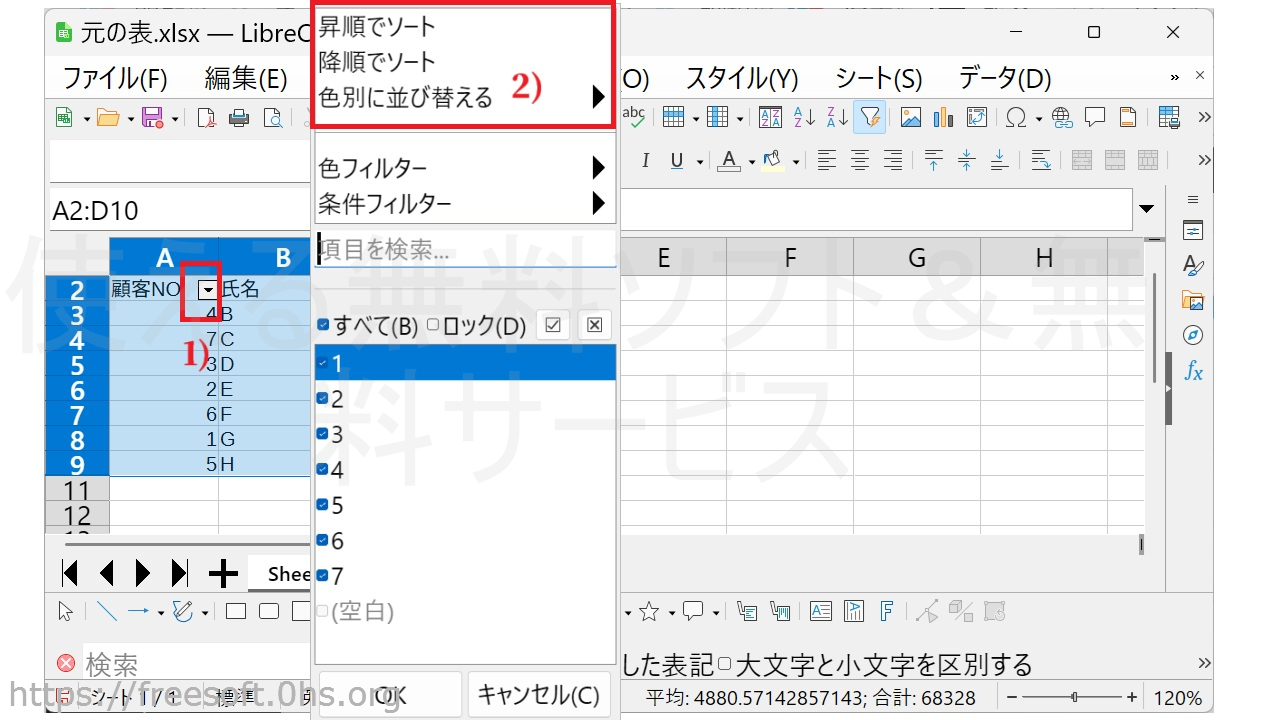Image resolution: width=1280 pixels, height=720 pixels.
Task: Click the Insert Image icon
Action: pos(910,118)
